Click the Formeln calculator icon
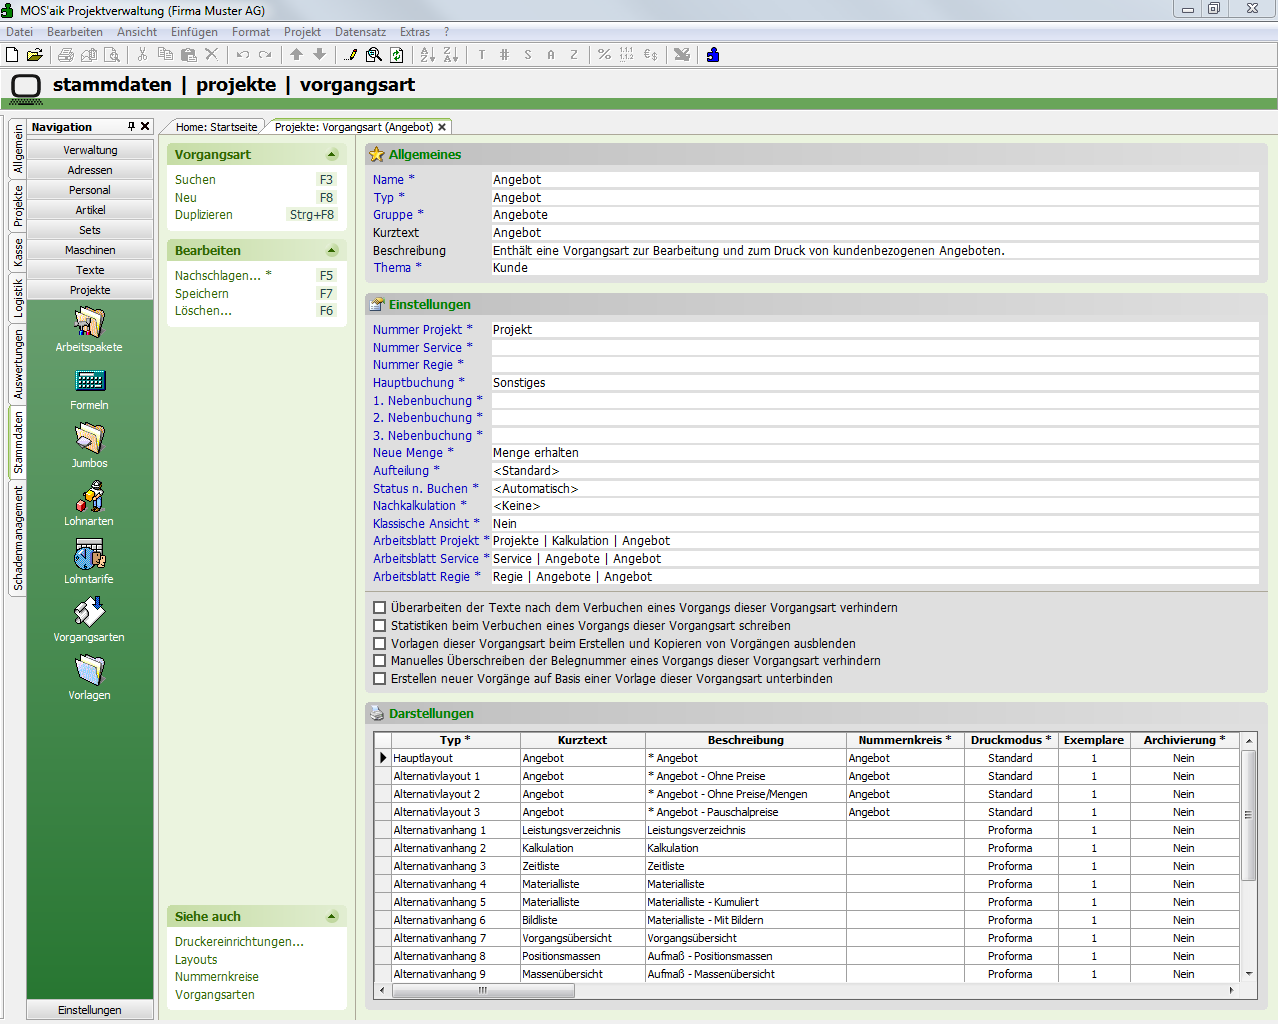 pos(89,381)
